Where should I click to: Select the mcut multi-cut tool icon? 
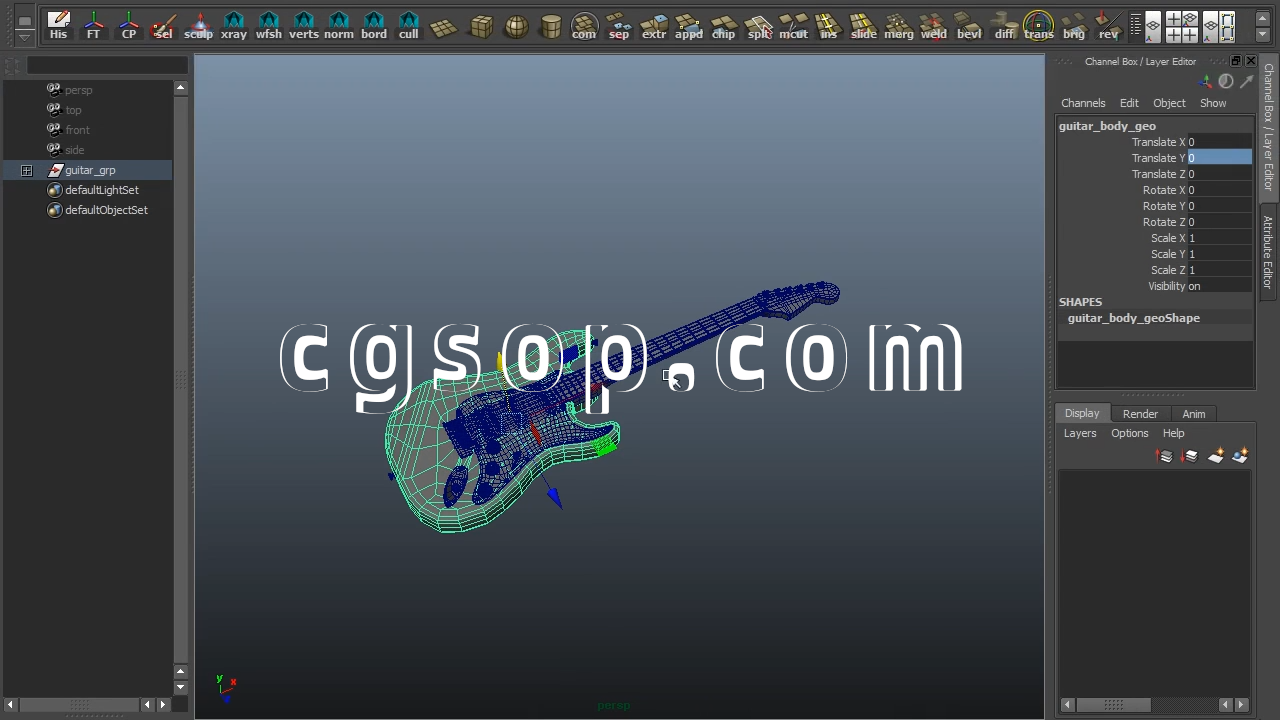(794, 26)
